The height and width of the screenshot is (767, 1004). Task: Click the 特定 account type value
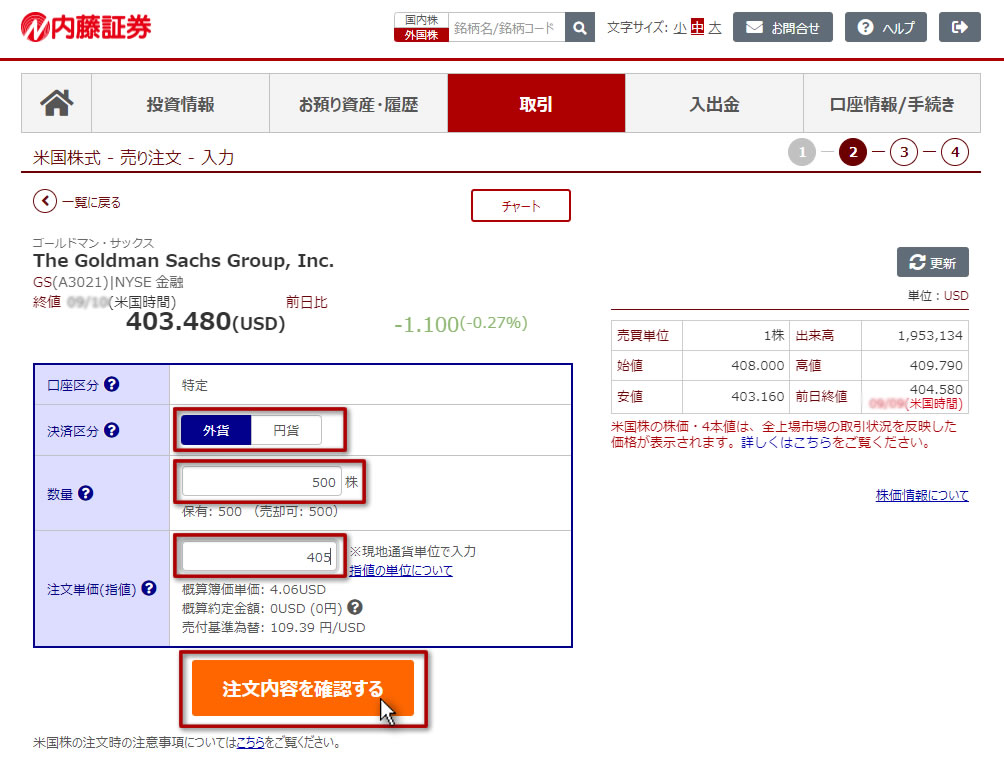(x=195, y=385)
